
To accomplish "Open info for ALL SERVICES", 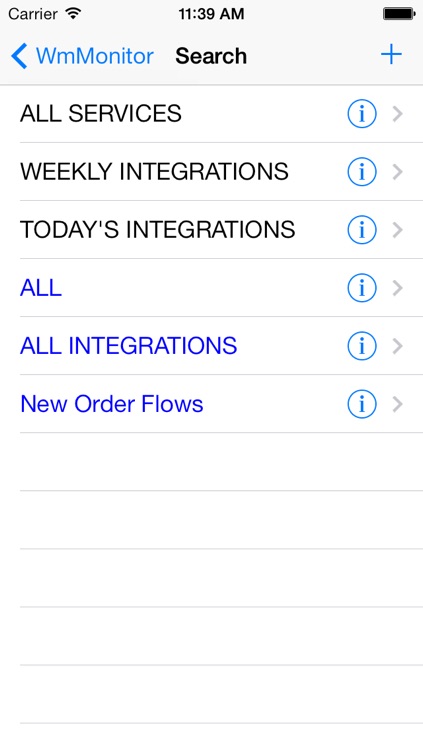I will [x=362, y=114].
